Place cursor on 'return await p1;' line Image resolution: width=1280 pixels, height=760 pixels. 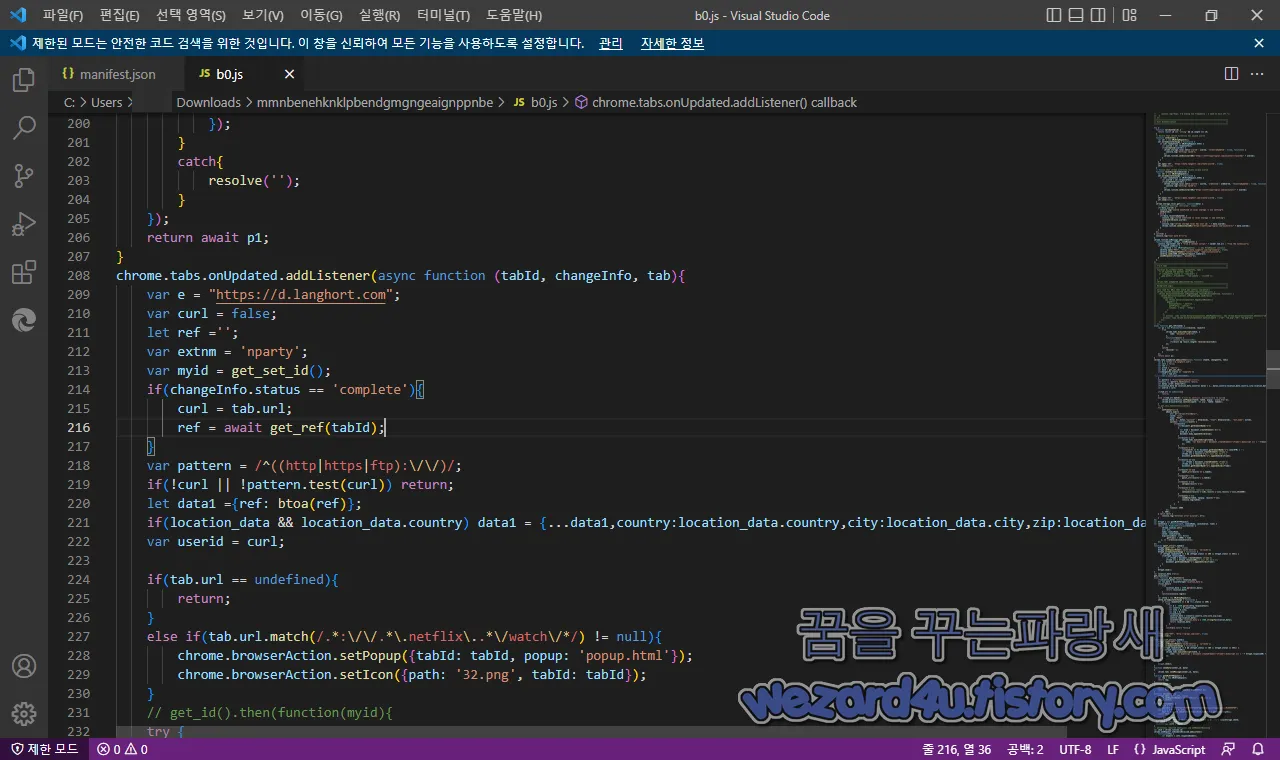(x=208, y=237)
